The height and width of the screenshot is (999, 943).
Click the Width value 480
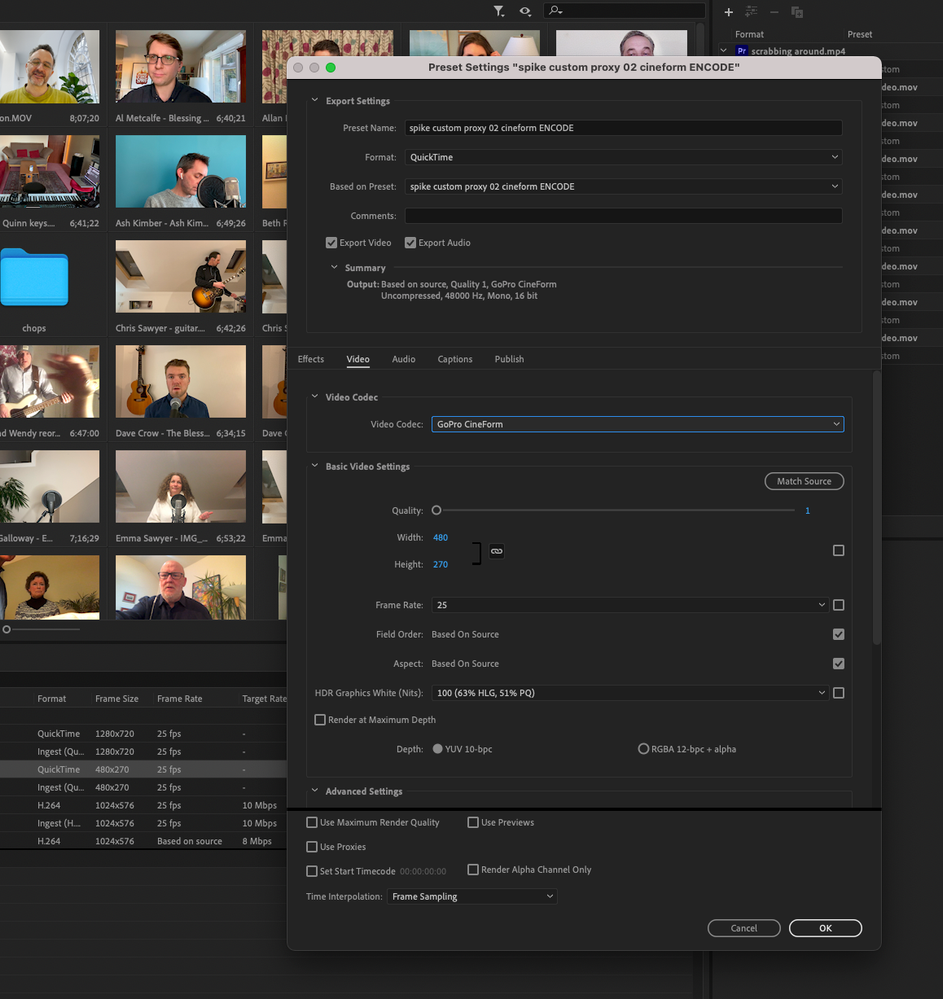coord(440,538)
